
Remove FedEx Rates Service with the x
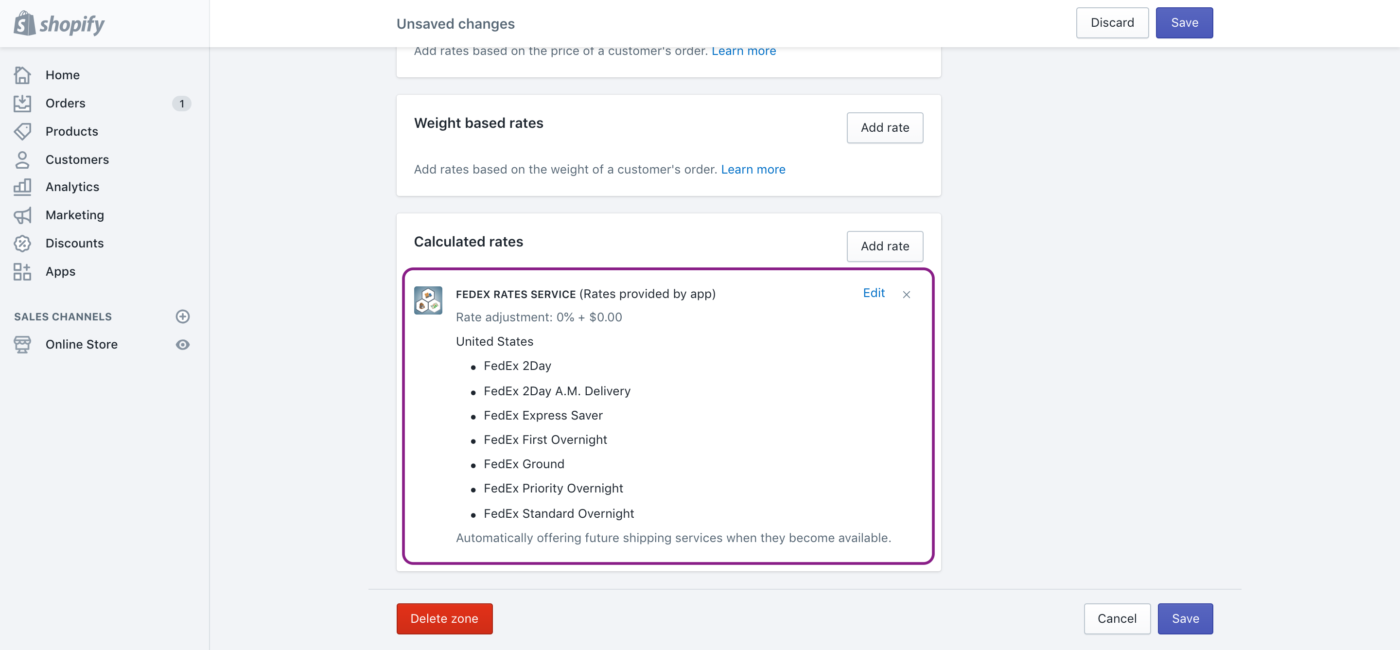[906, 294]
